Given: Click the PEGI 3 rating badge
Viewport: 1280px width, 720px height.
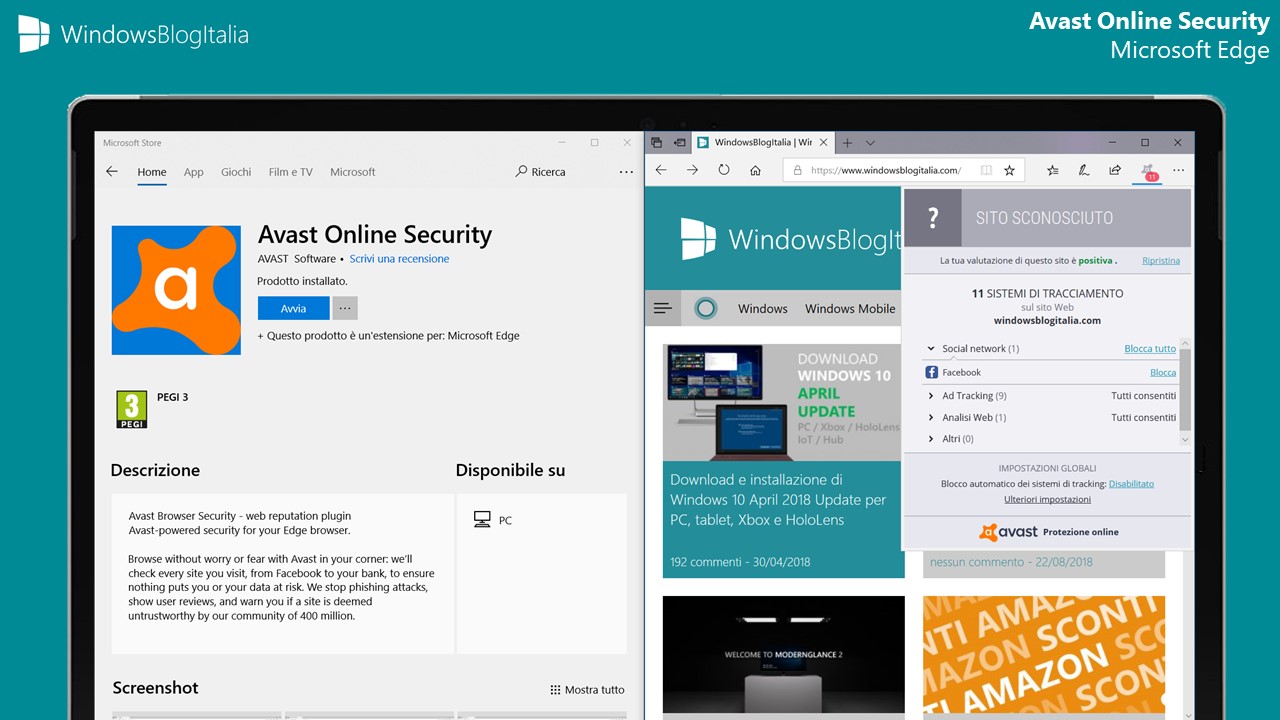Looking at the screenshot, I should pyautogui.click(x=132, y=409).
